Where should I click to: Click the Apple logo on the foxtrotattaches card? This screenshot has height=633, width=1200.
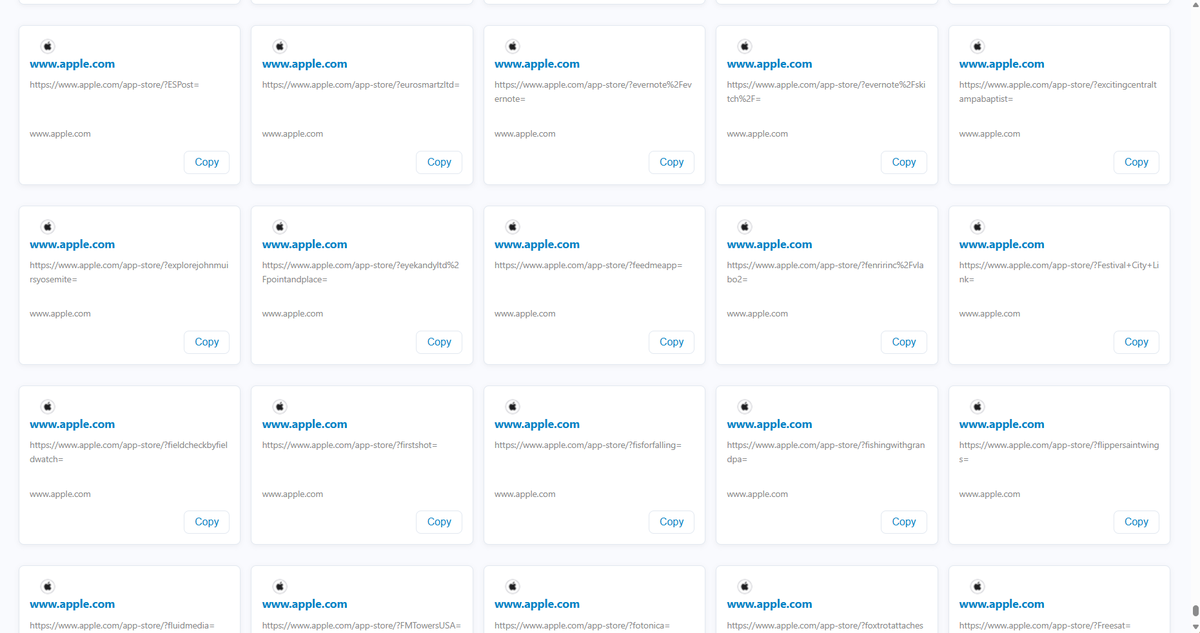pyautogui.click(x=744, y=586)
